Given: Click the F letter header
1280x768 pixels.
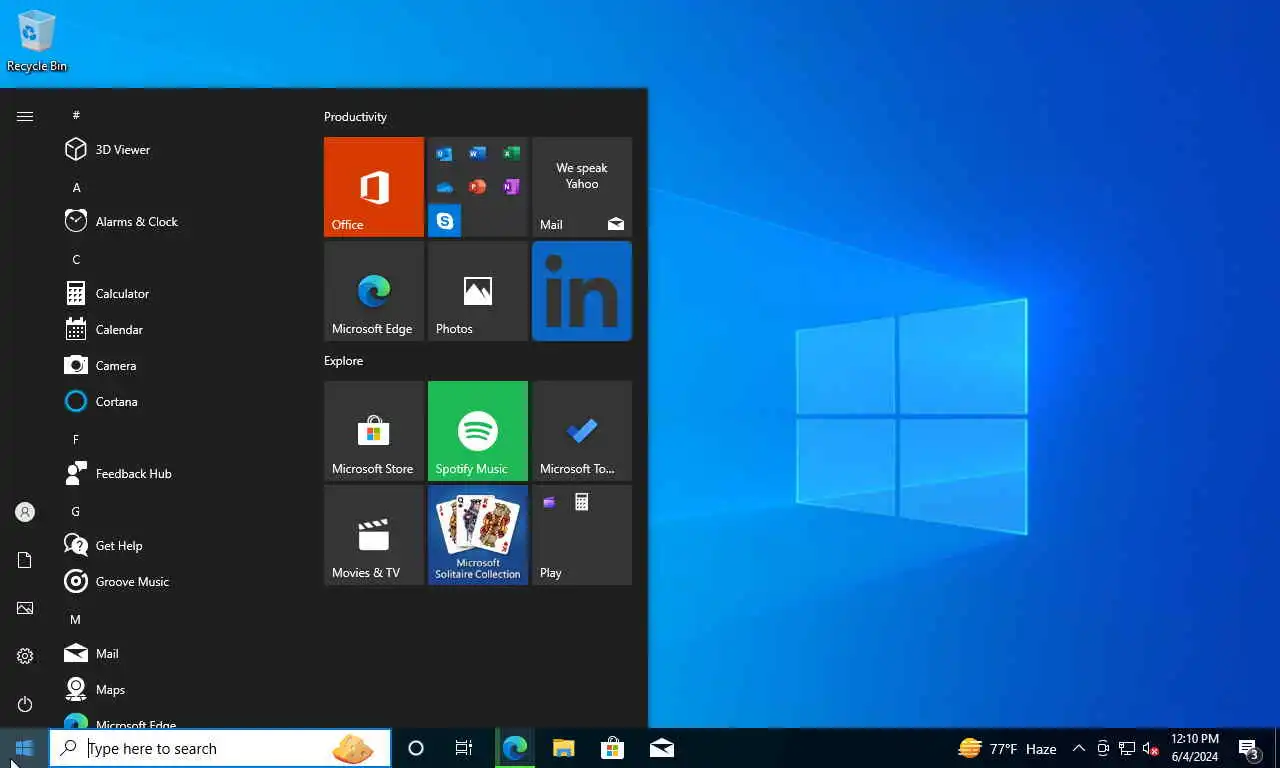Looking at the screenshot, I should tap(76, 439).
